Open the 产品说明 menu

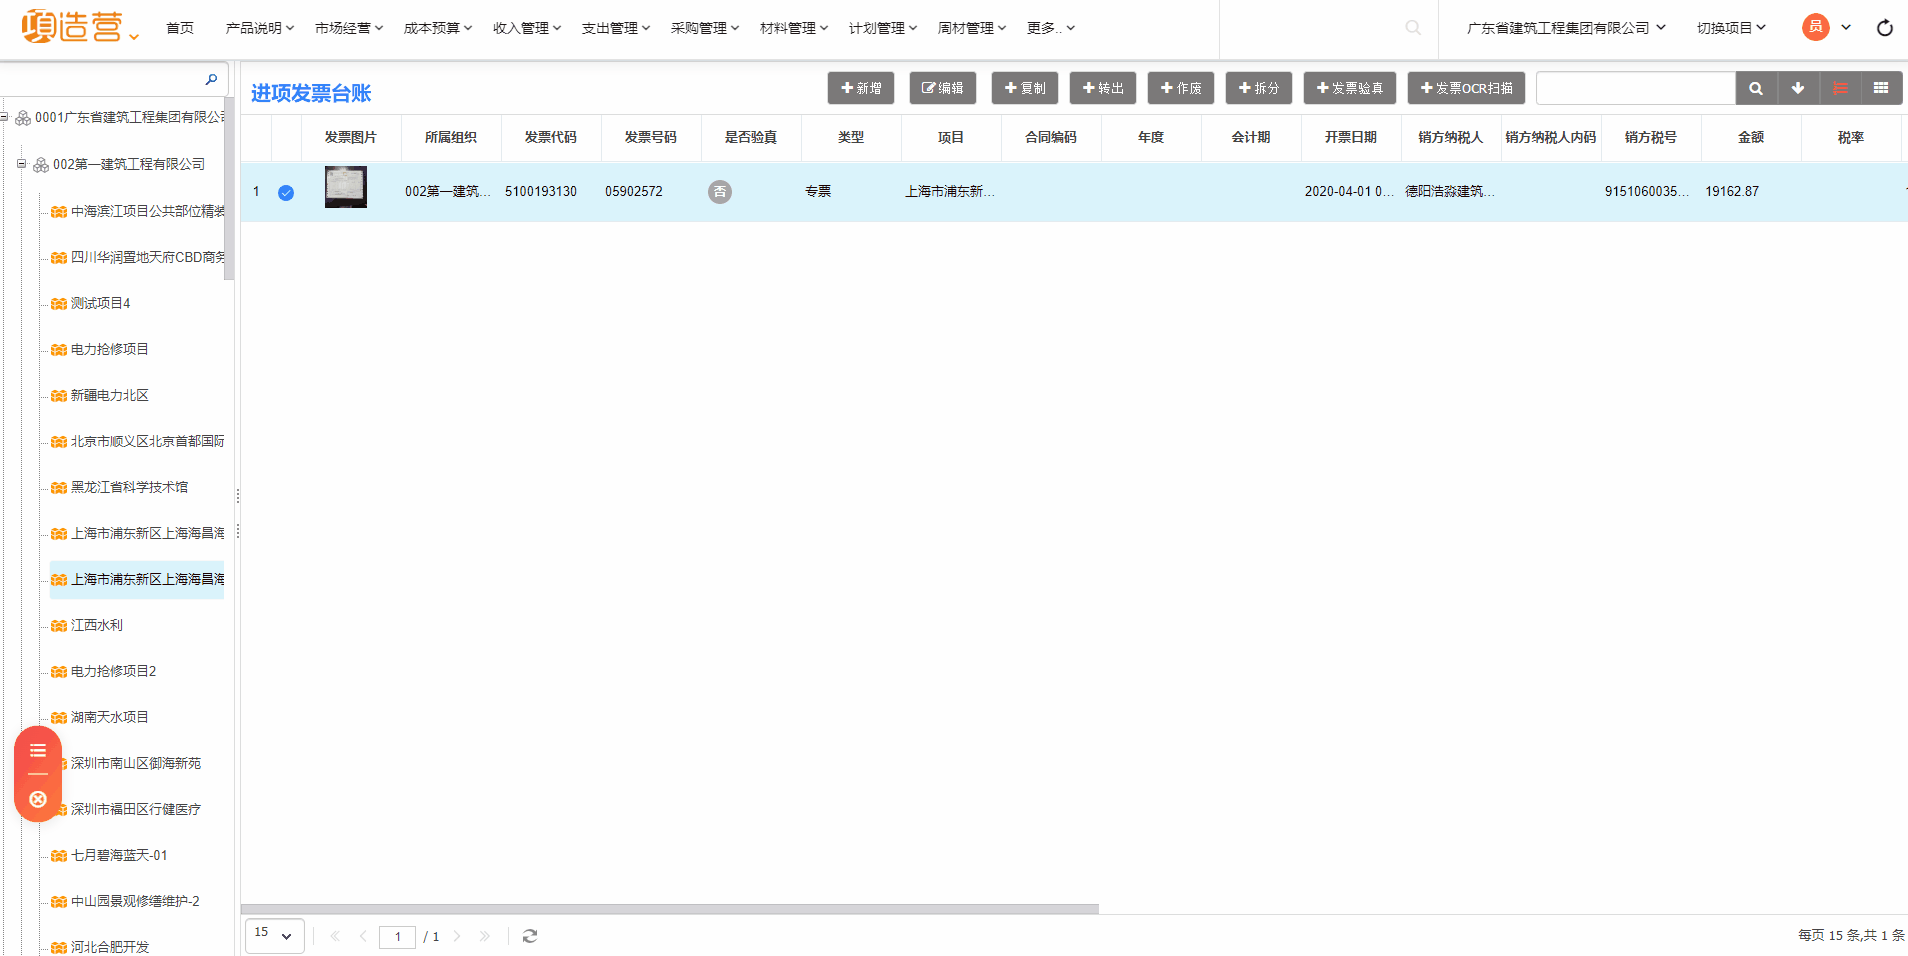pos(260,28)
